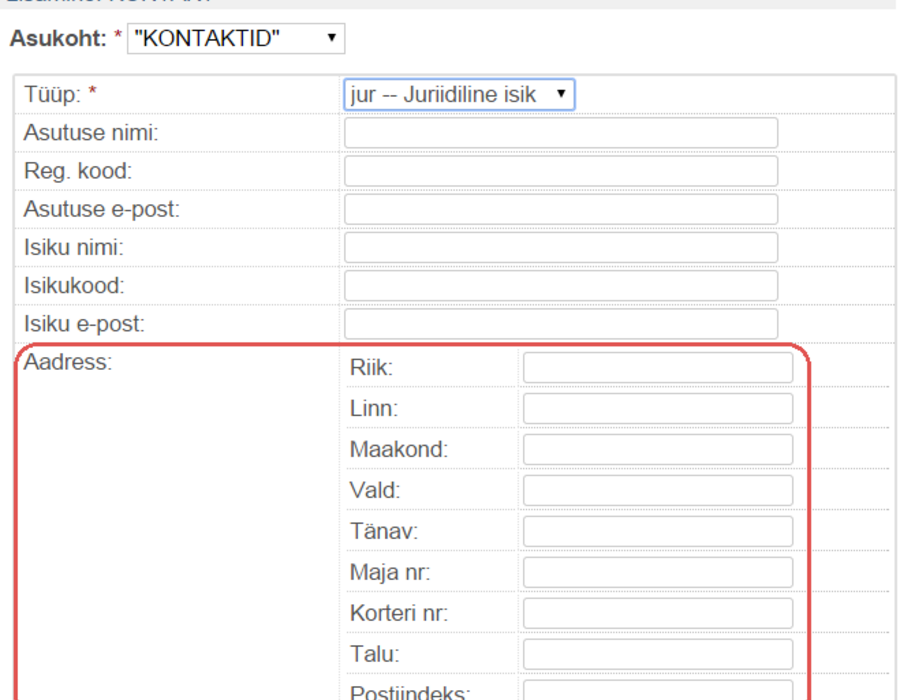Click the 'Reg. kood:' label
Screen dimensions: 900x700
coord(78,171)
